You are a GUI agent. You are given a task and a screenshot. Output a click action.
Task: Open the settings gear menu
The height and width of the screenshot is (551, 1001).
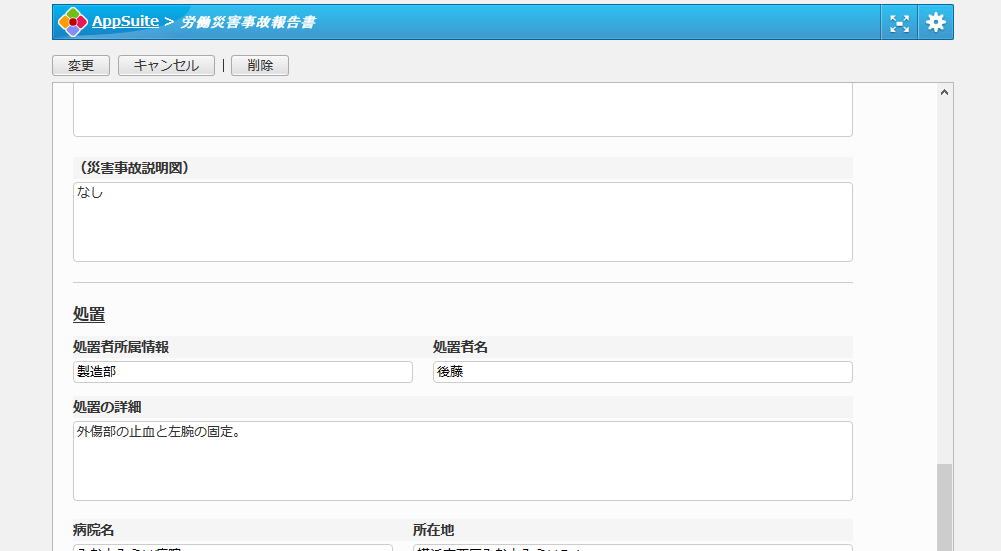(935, 22)
